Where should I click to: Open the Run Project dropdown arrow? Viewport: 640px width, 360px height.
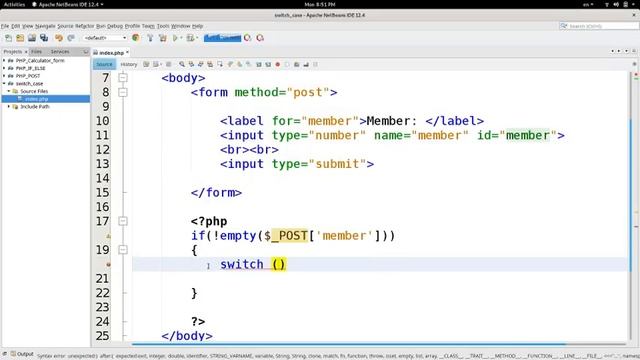[181, 38]
